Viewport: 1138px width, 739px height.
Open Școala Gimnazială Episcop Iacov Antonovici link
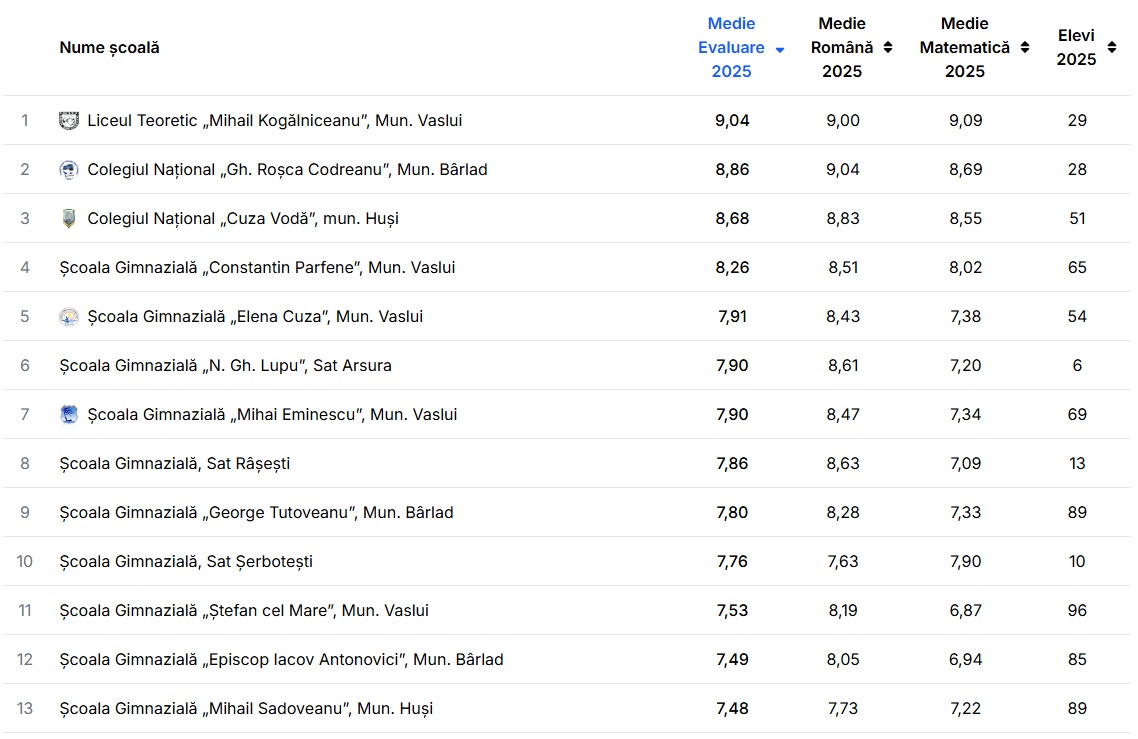point(282,660)
